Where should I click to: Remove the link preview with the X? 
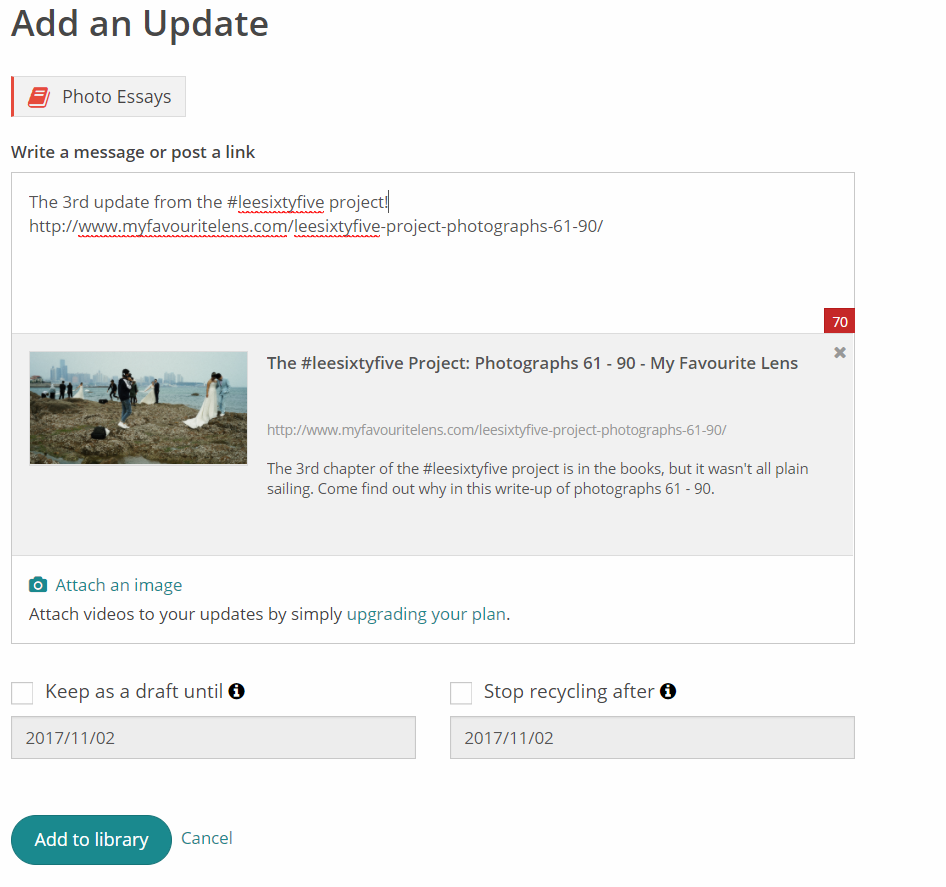[x=840, y=352]
